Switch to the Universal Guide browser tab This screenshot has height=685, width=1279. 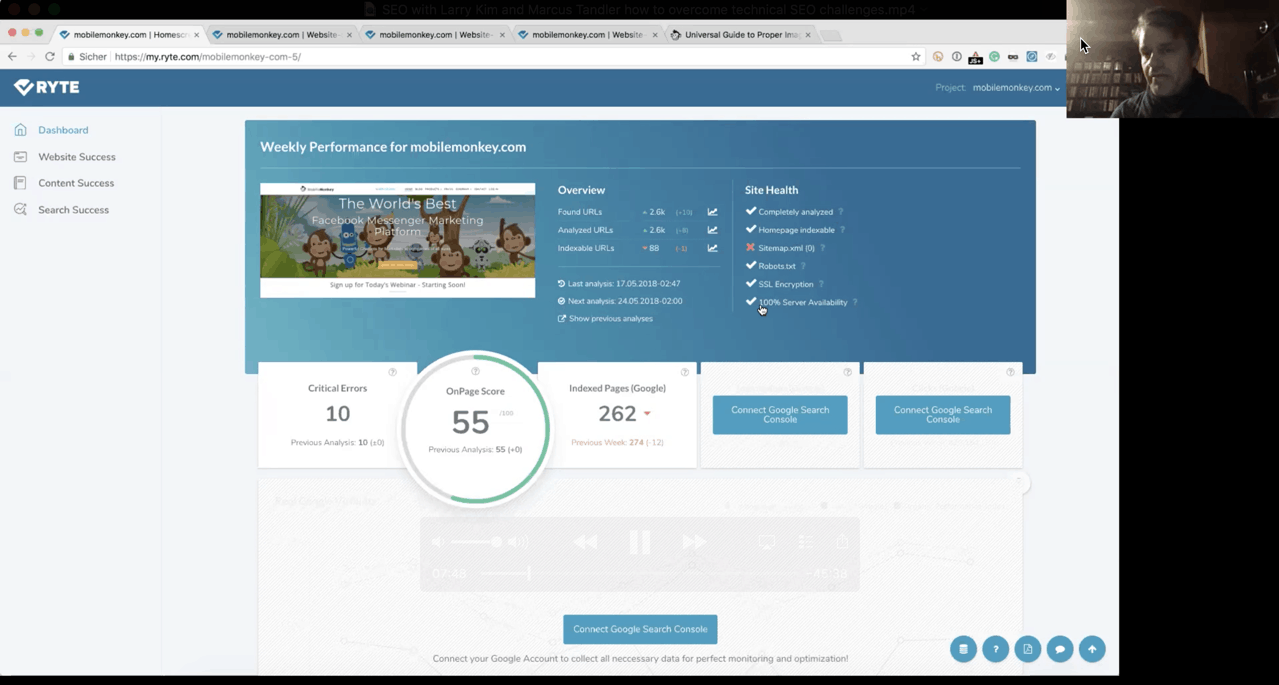[x=740, y=35]
